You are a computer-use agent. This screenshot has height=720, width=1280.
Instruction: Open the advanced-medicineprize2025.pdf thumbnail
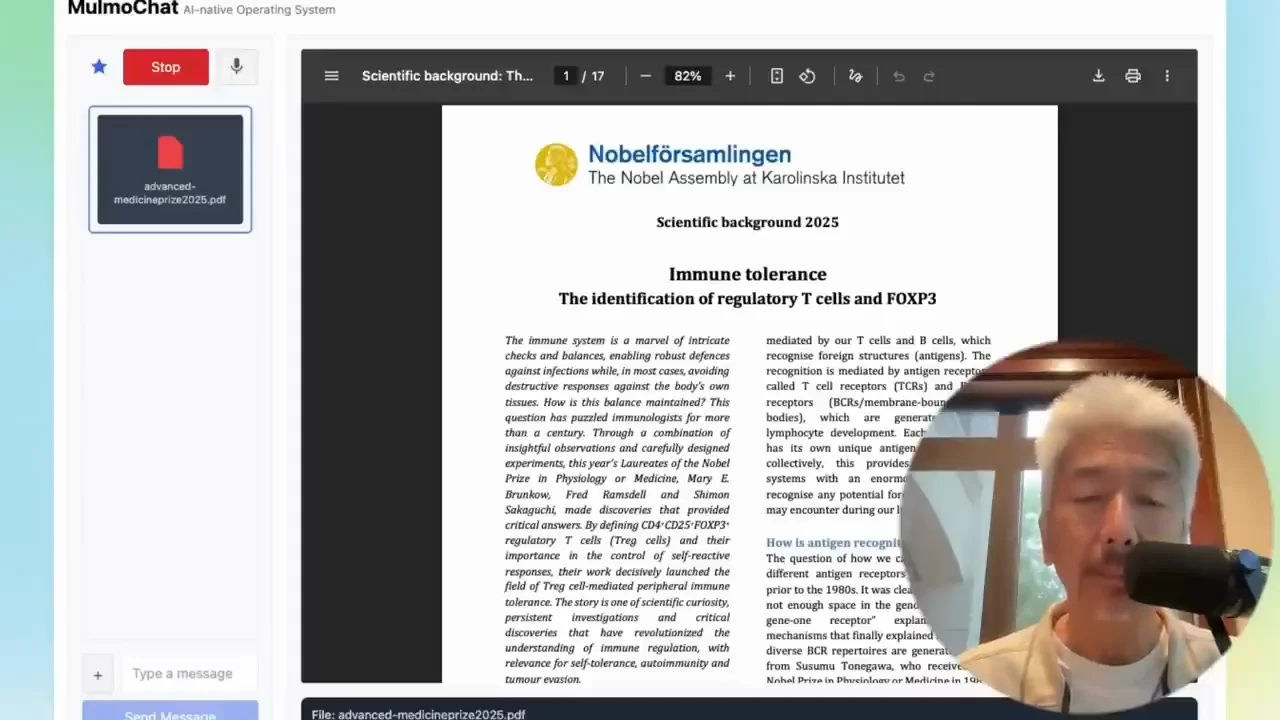pyautogui.click(x=170, y=169)
